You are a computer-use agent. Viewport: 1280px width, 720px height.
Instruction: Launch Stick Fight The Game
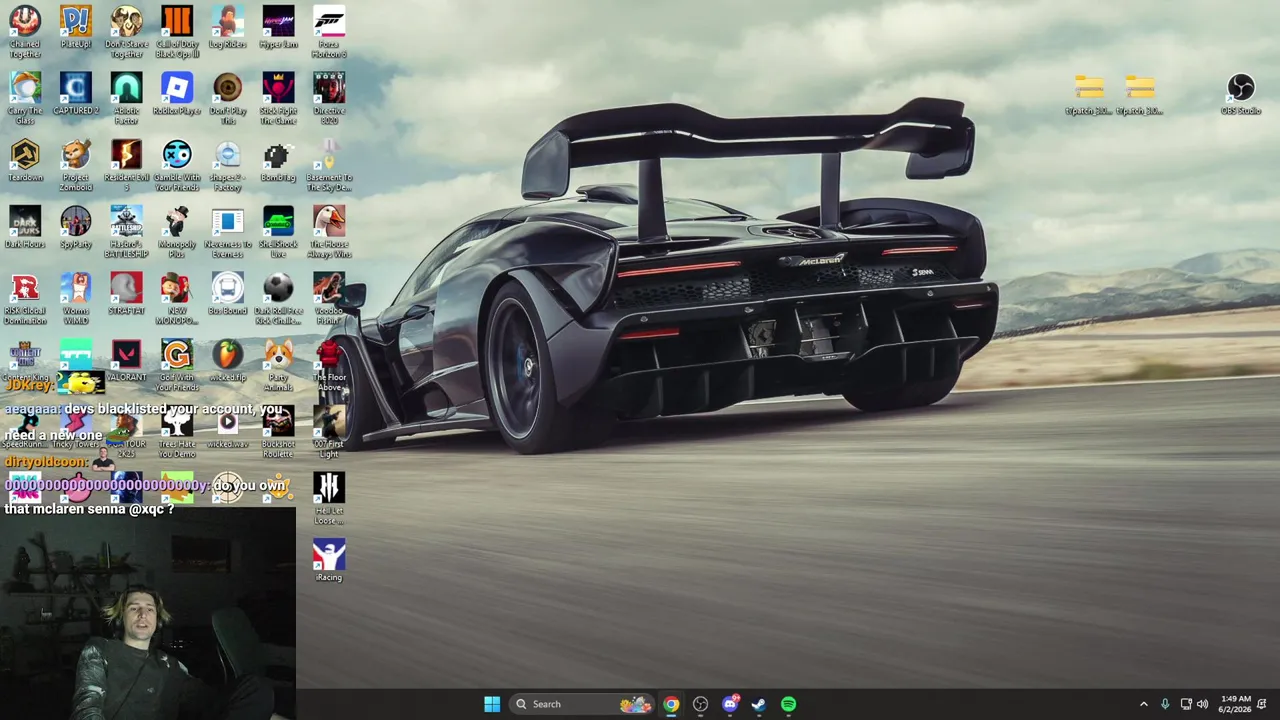click(x=278, y=98)
